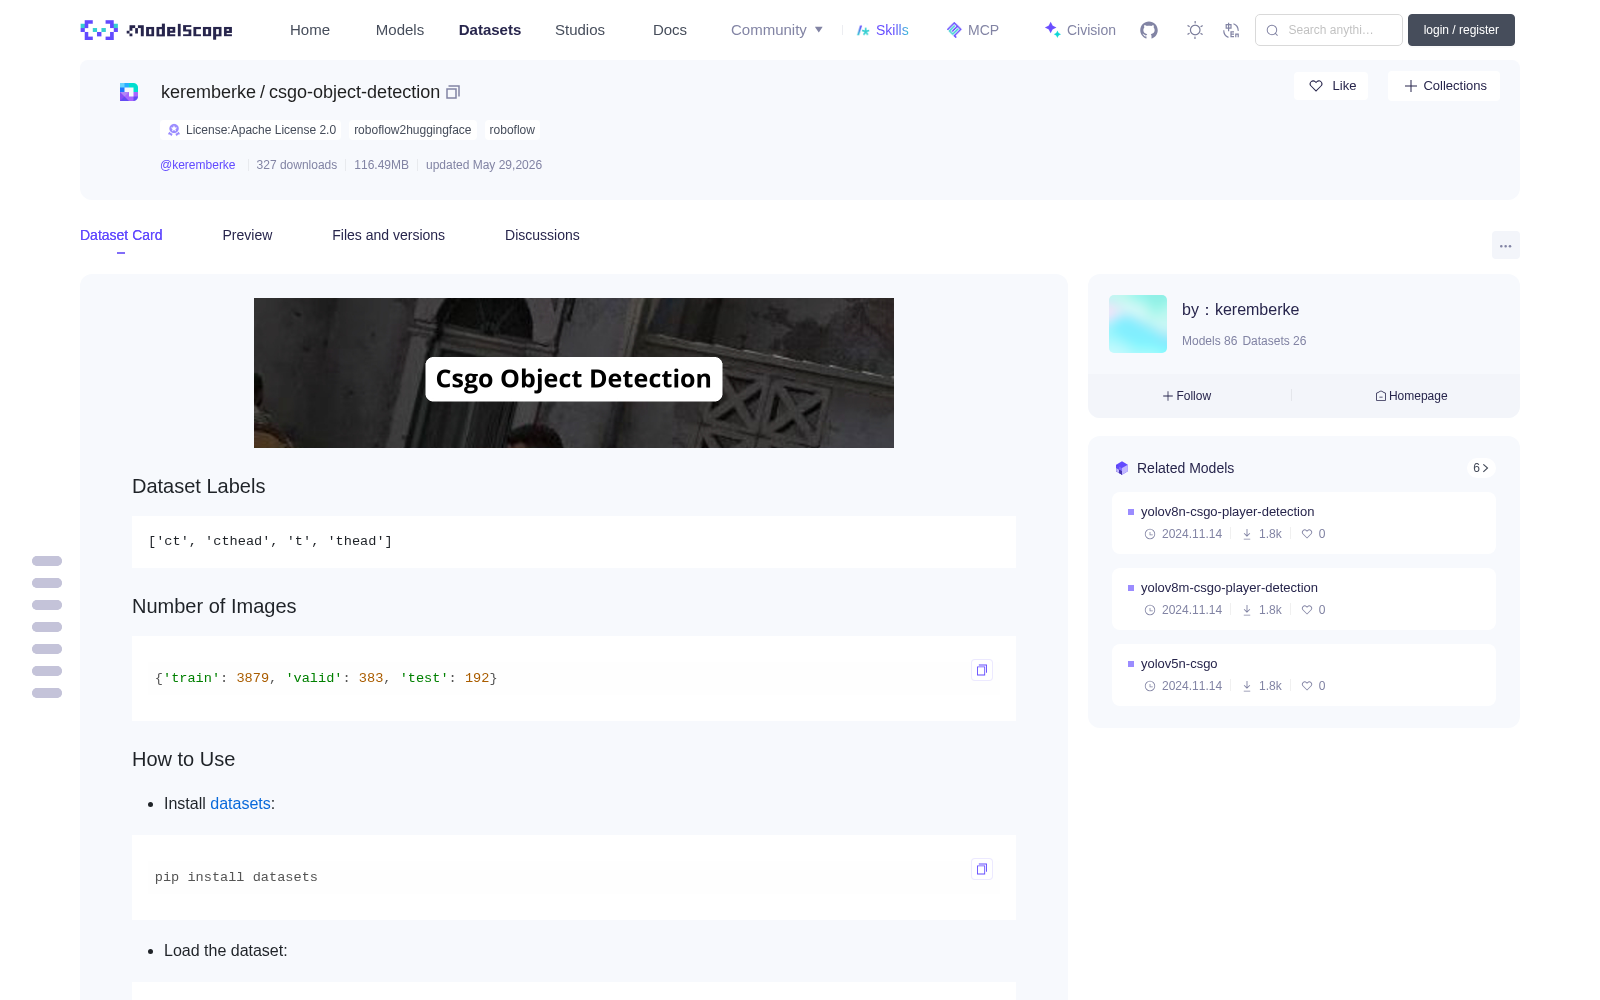1600x1000 pixels.
Task: Click the Skills icon link in navbar
Action: [883, 30]
